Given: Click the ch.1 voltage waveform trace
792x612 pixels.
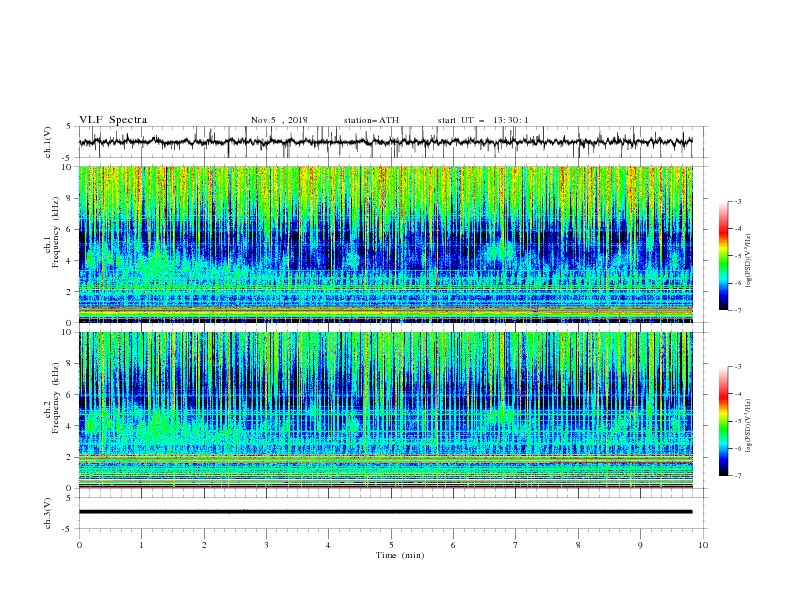Looking at the screenshot, I should pos(385,142).
